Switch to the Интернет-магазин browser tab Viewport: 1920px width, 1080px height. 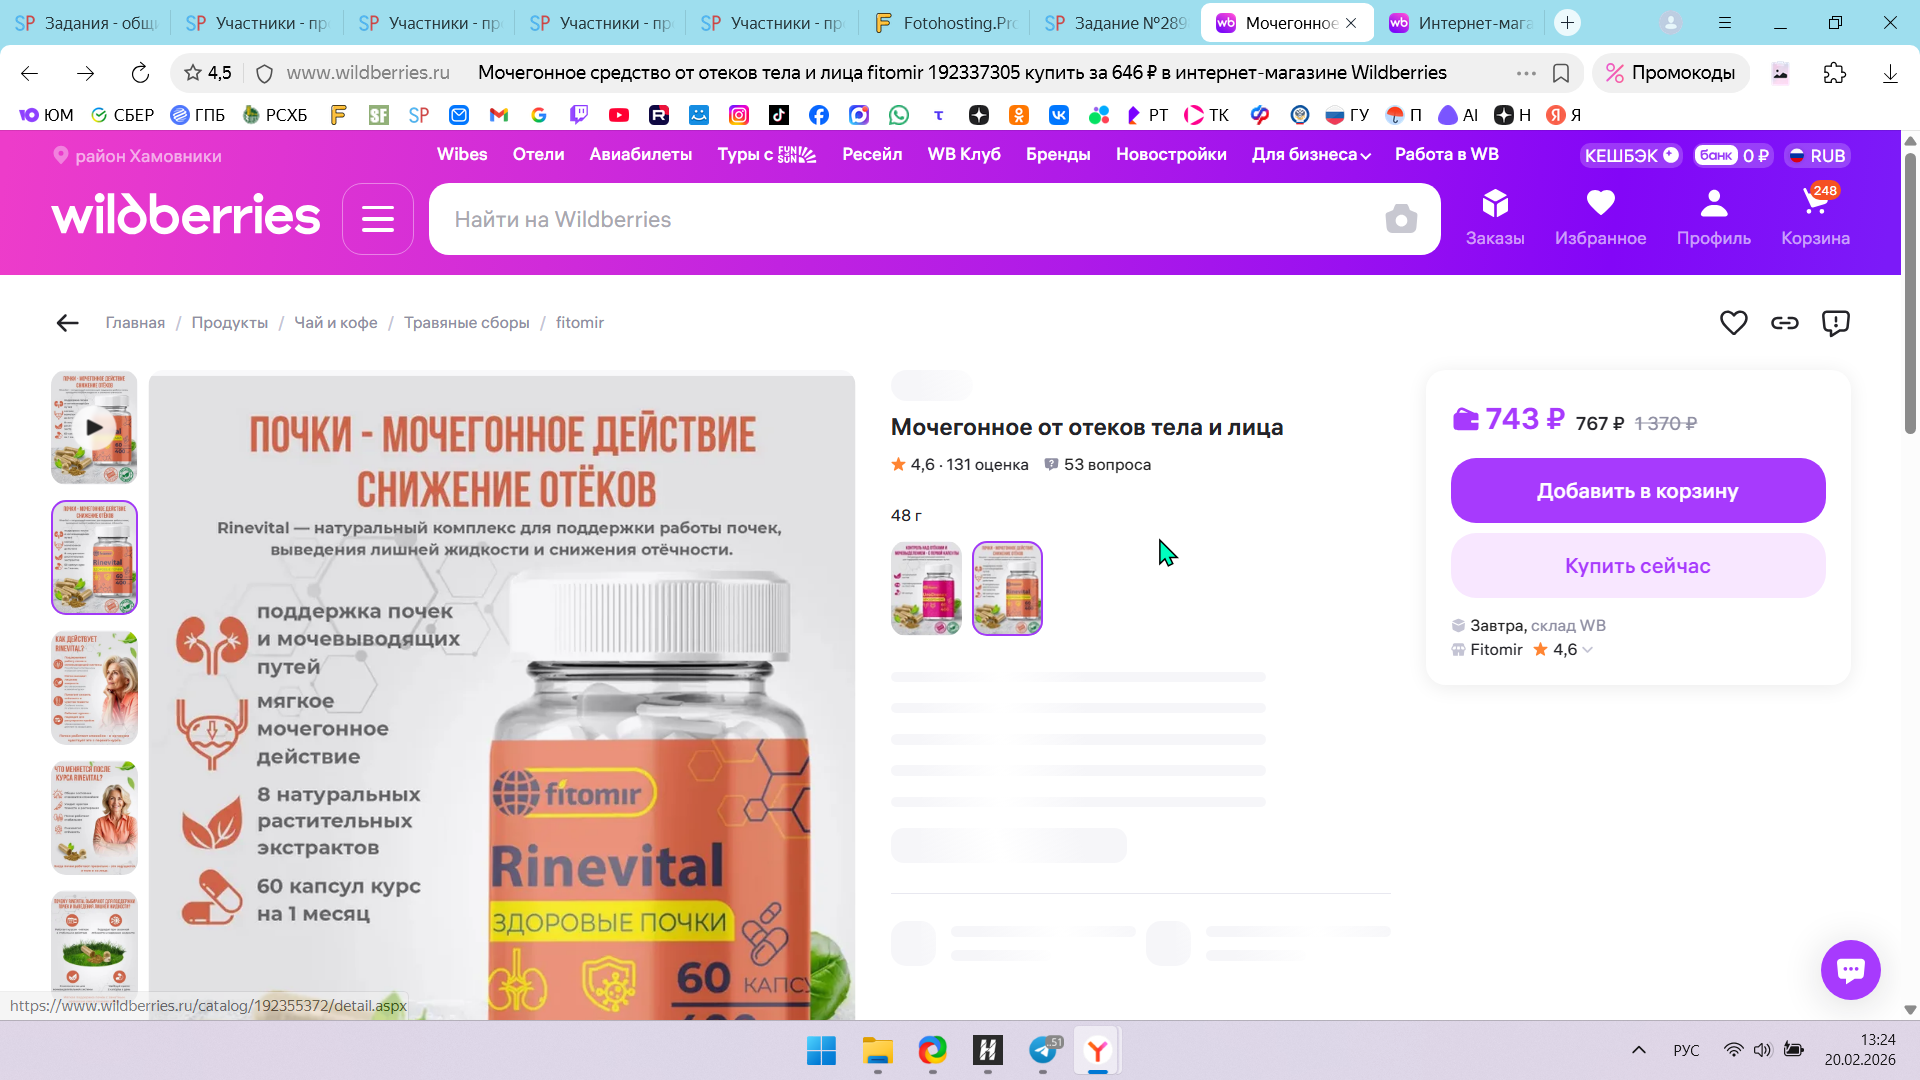pyautogui.click(x=1462, y=23)
